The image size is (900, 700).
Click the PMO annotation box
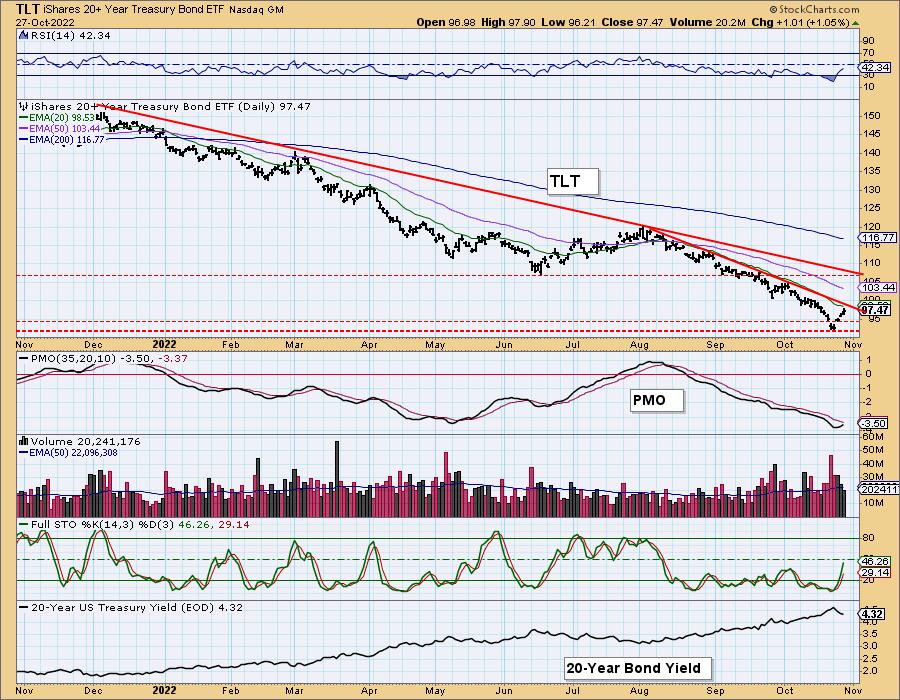tap(657, 400)
